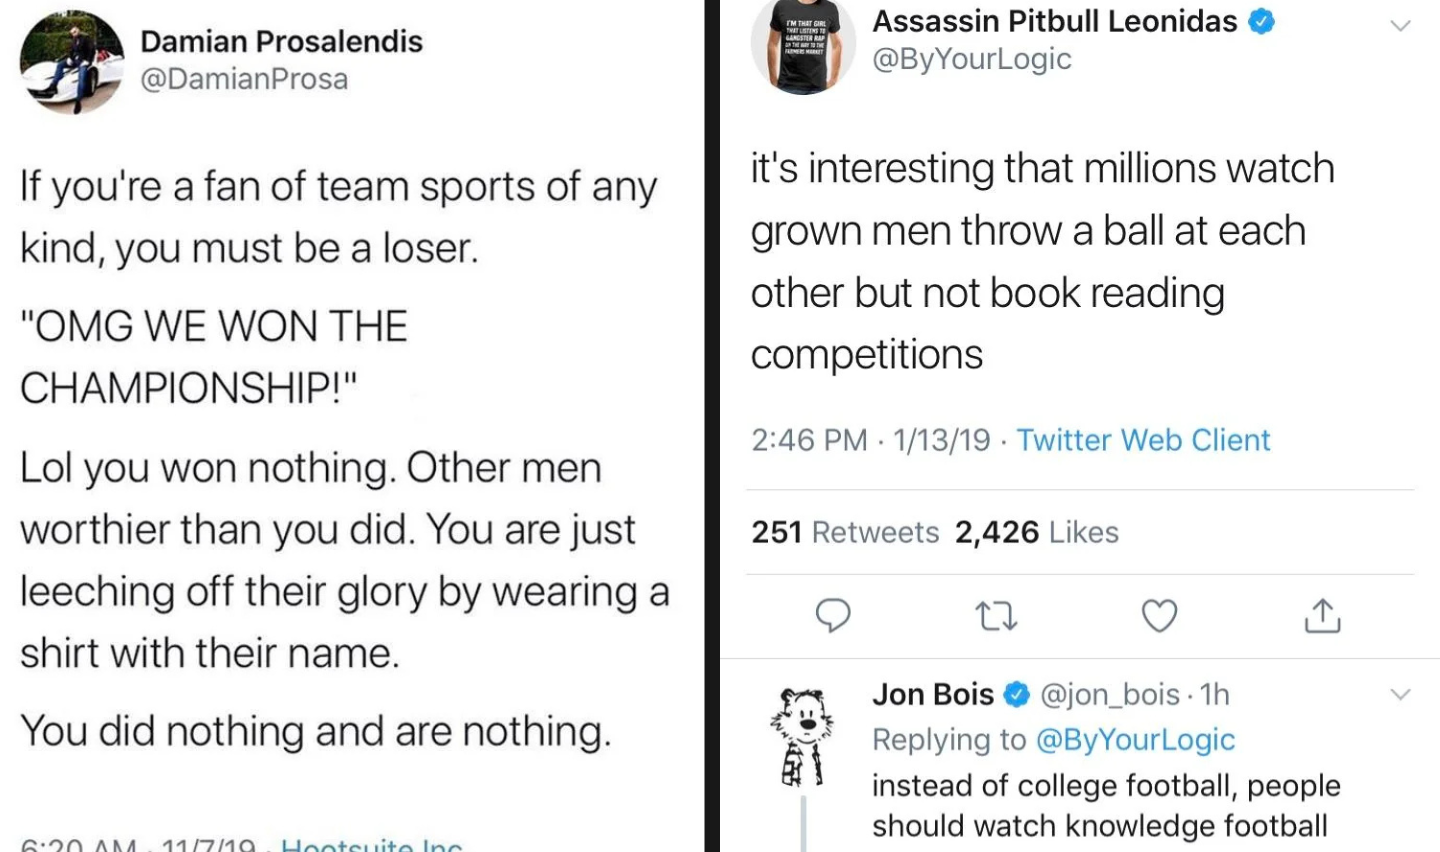Image resolution: width=1440 pixels, height=852 pixels.
Task: Click Jon Bois verified checkmark badge
Action: tap(1016, 694)
